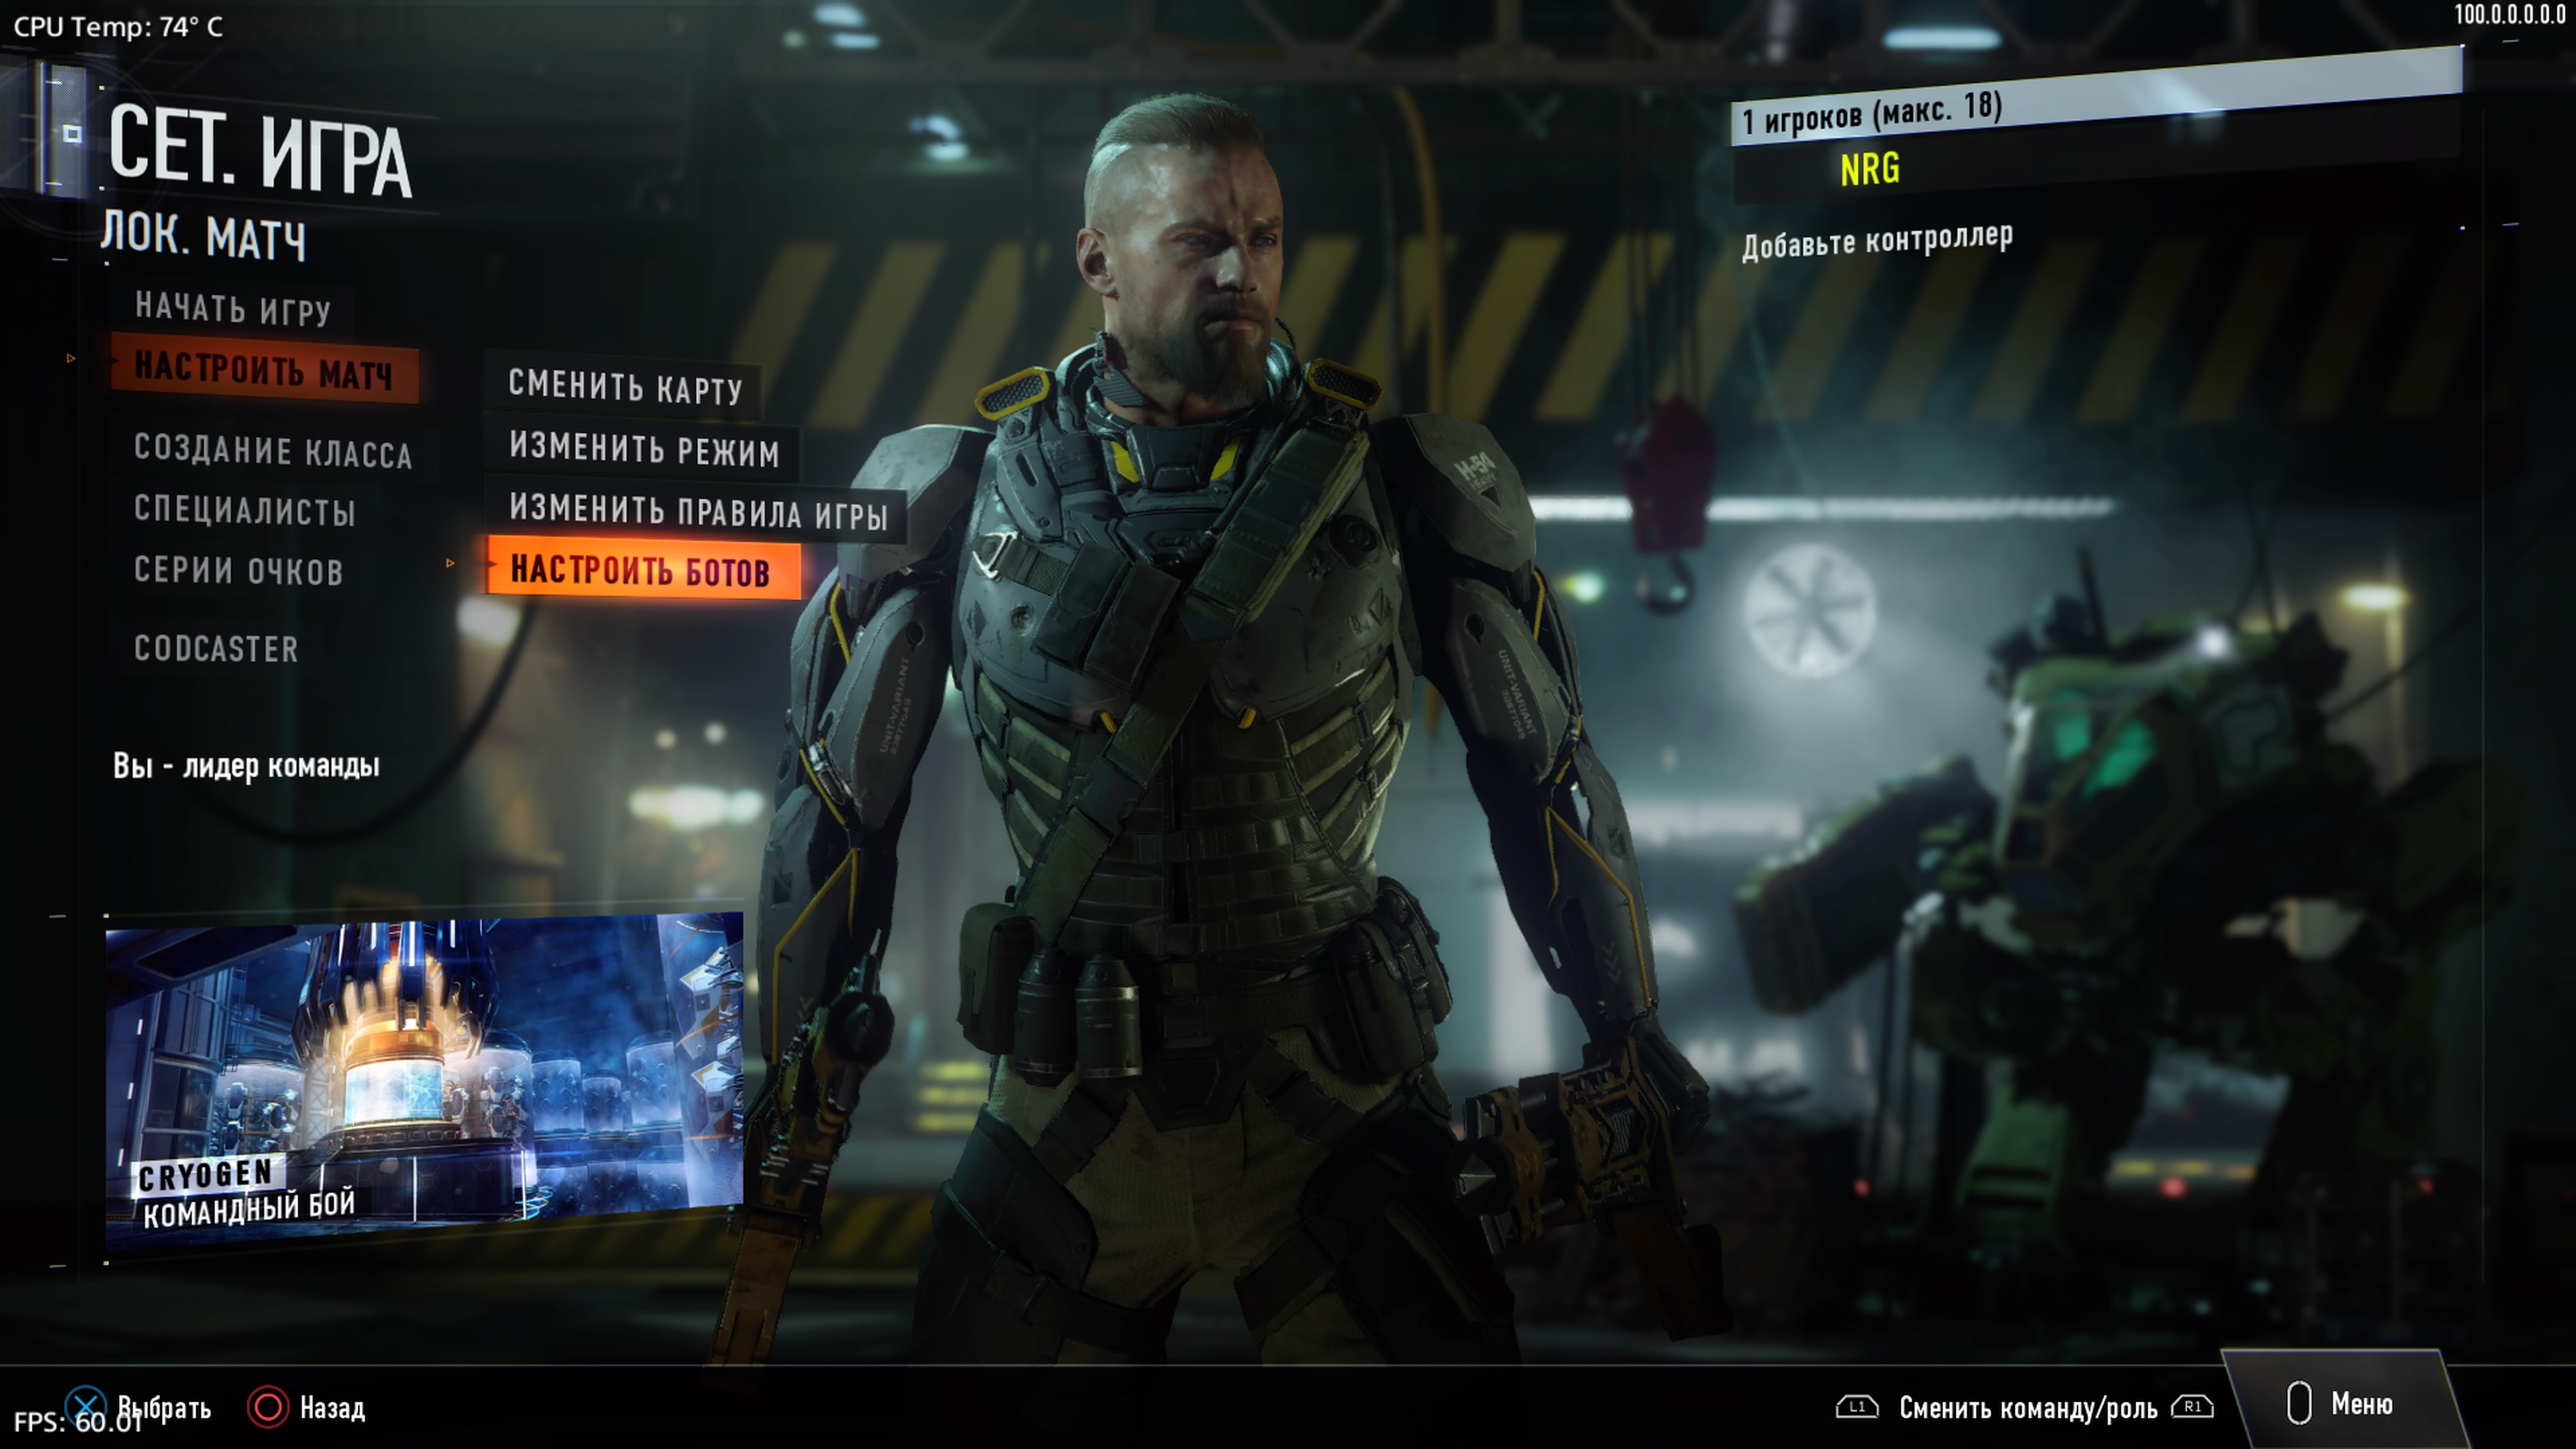Click the version number 100.0.0.0.0.0
This screenshot has width=2576, height=1449.
2509,15
